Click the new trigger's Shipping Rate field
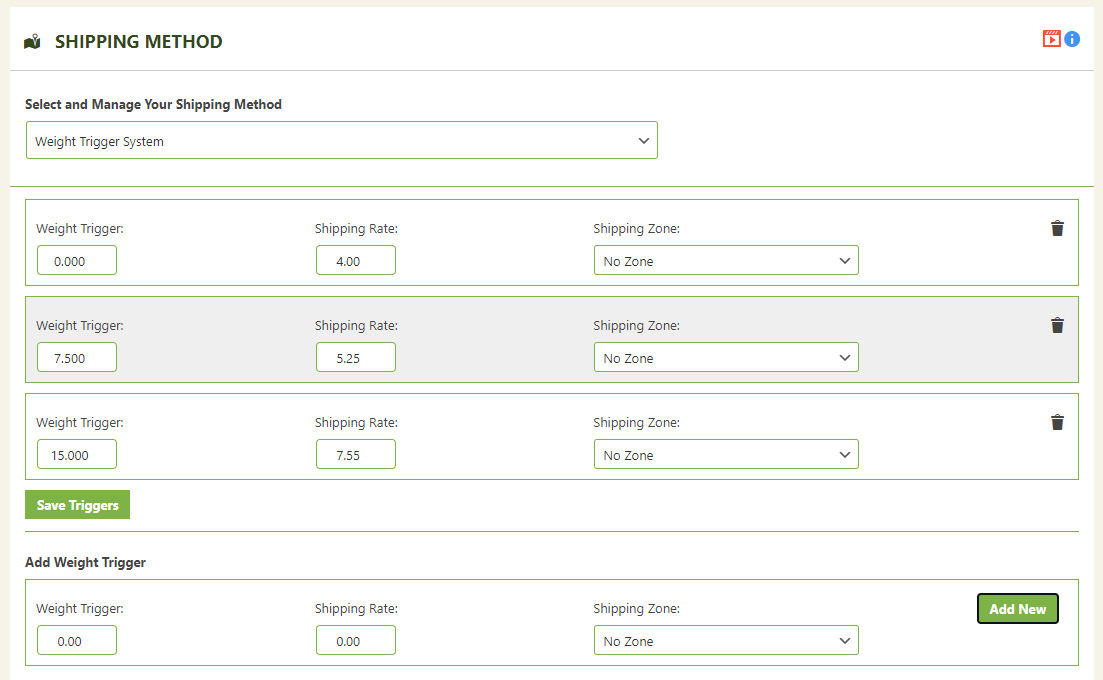 (x=355, y=641)
